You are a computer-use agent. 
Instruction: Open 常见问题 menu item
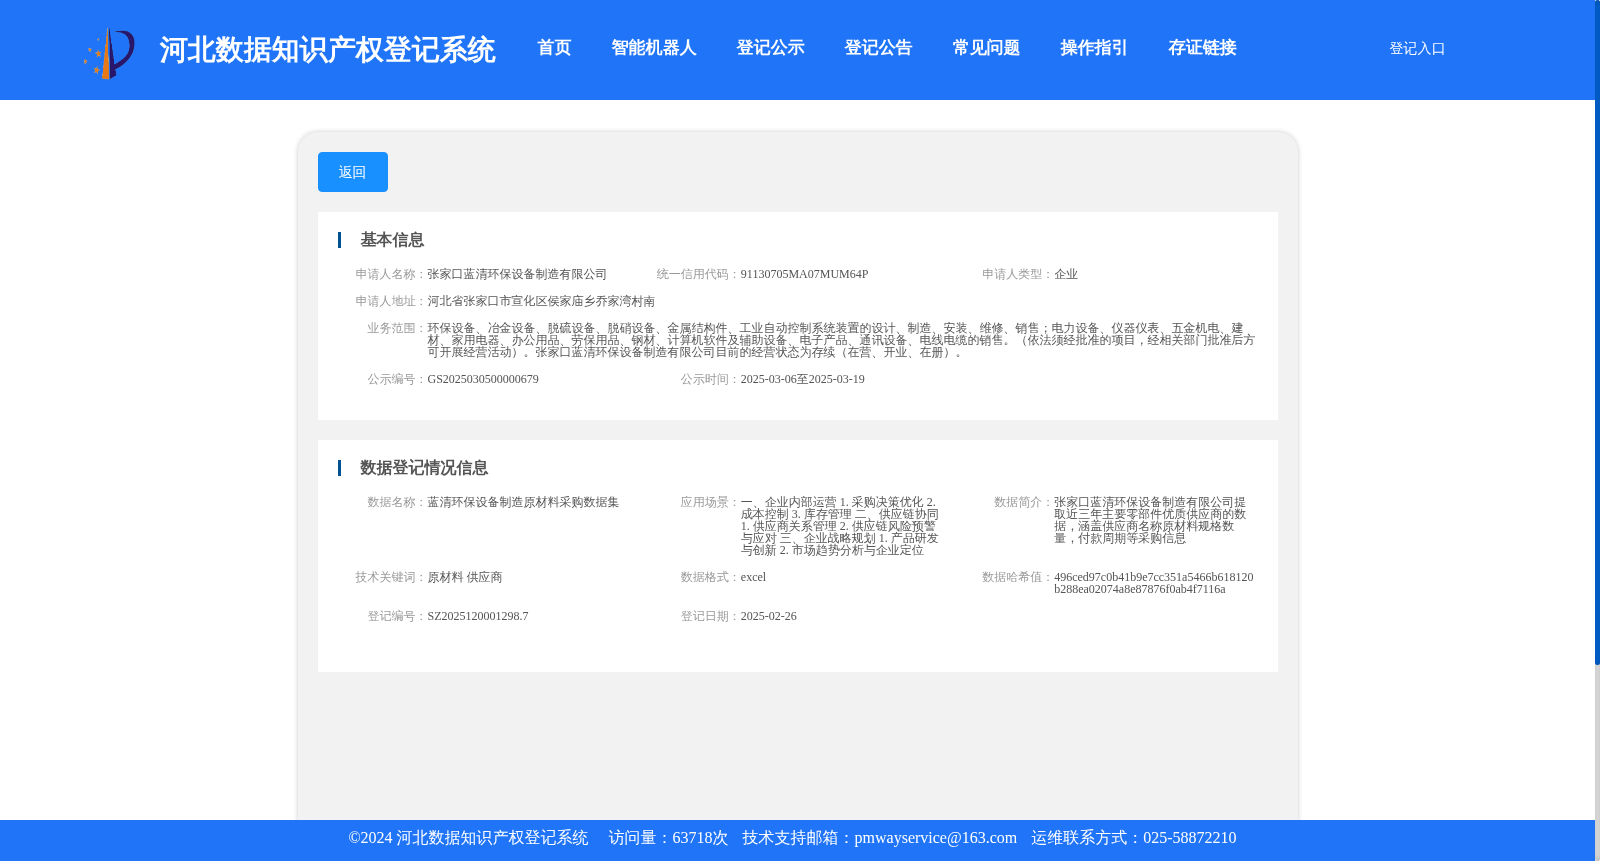[x=987, y=48]
